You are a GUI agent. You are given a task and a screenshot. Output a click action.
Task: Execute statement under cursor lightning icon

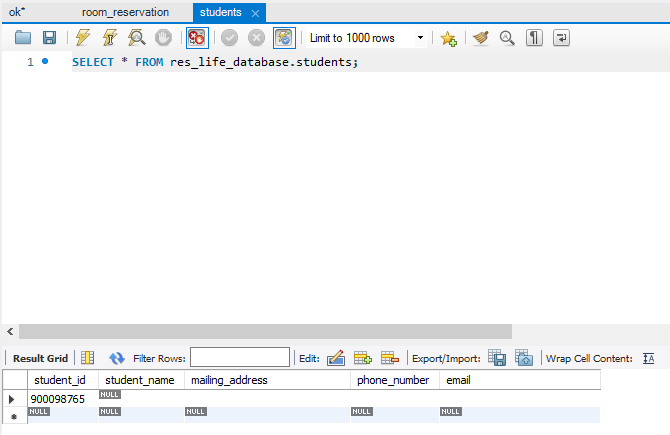point(110,38)
